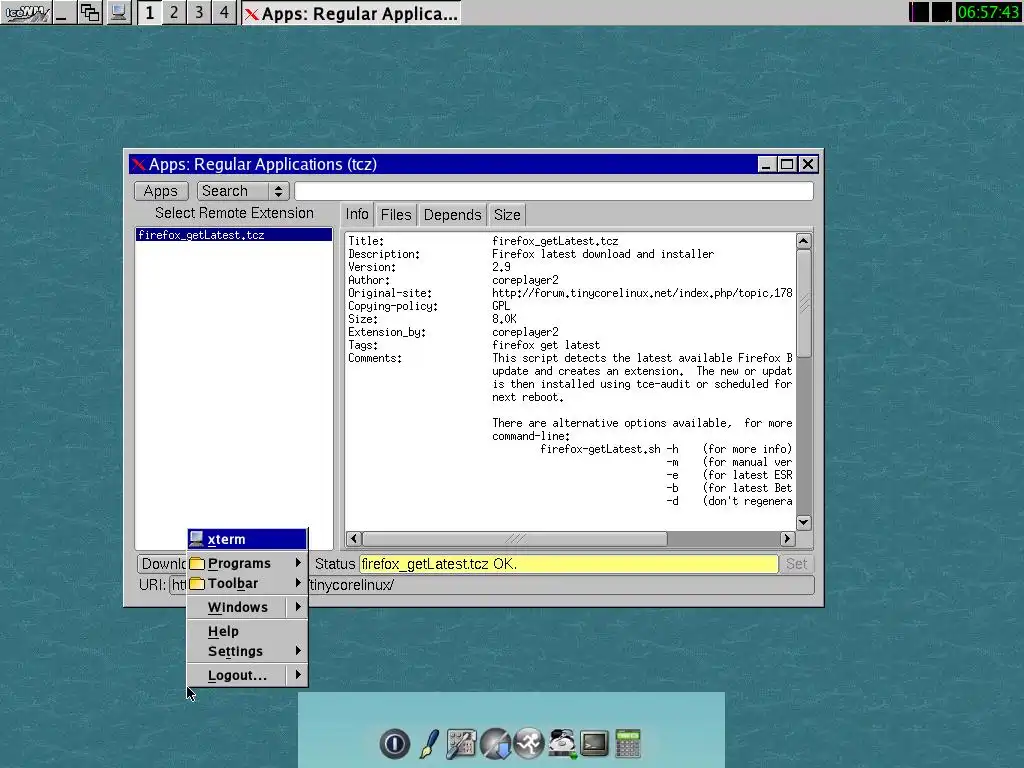Screen dimensions: 1024x768
Task: Switch to the Size tab
Action: click(x=507, y=215)
